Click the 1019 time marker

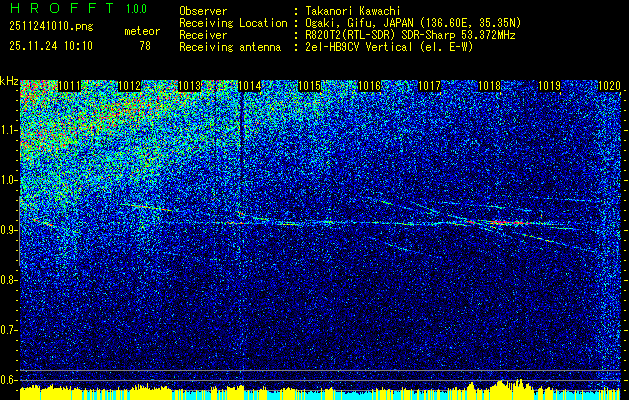pos(549,86)
